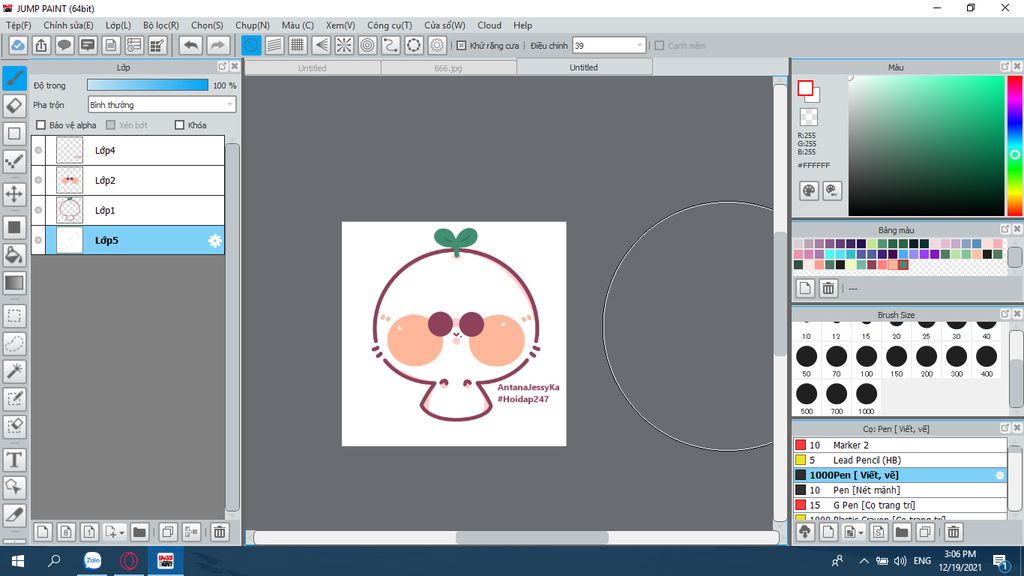This screenshot has width=1024, height=576.
Task: Open the Chỉnh sửa(E) menu
Action: (68, 25)
